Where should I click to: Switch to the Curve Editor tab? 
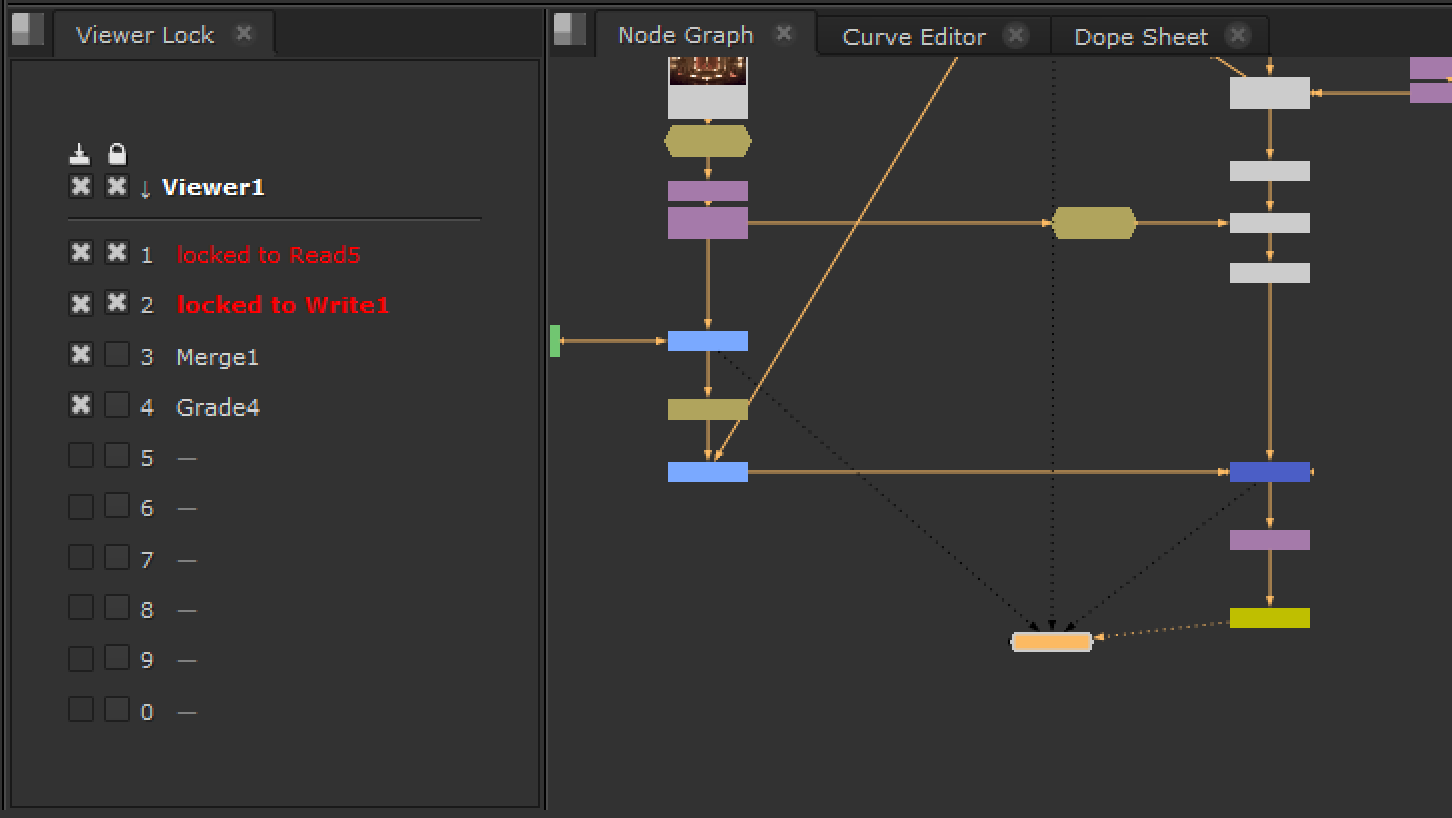(x=914, y=37)
